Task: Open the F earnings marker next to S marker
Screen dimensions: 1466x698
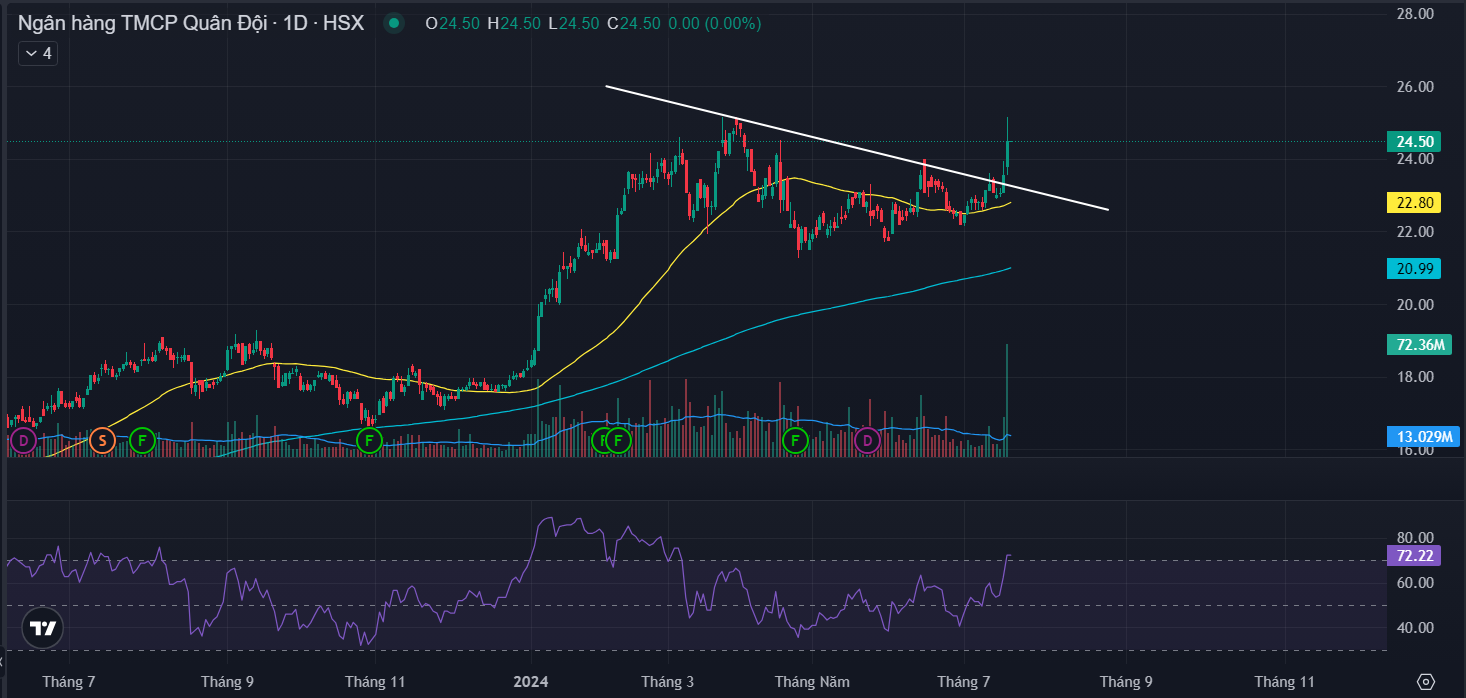Action: (142, 439)
